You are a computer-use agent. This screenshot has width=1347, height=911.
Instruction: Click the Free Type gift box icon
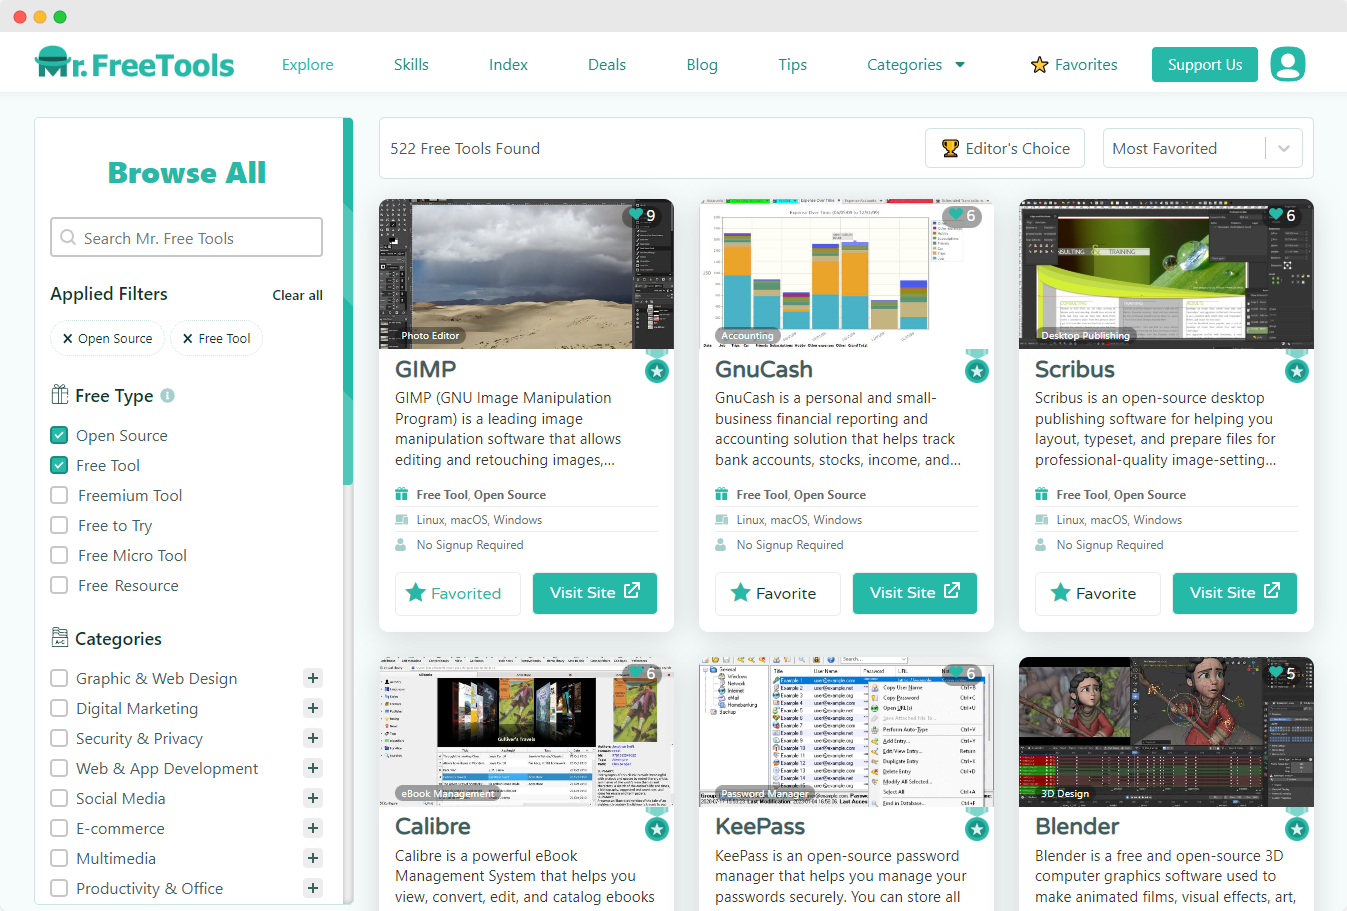tap(60, 394)
